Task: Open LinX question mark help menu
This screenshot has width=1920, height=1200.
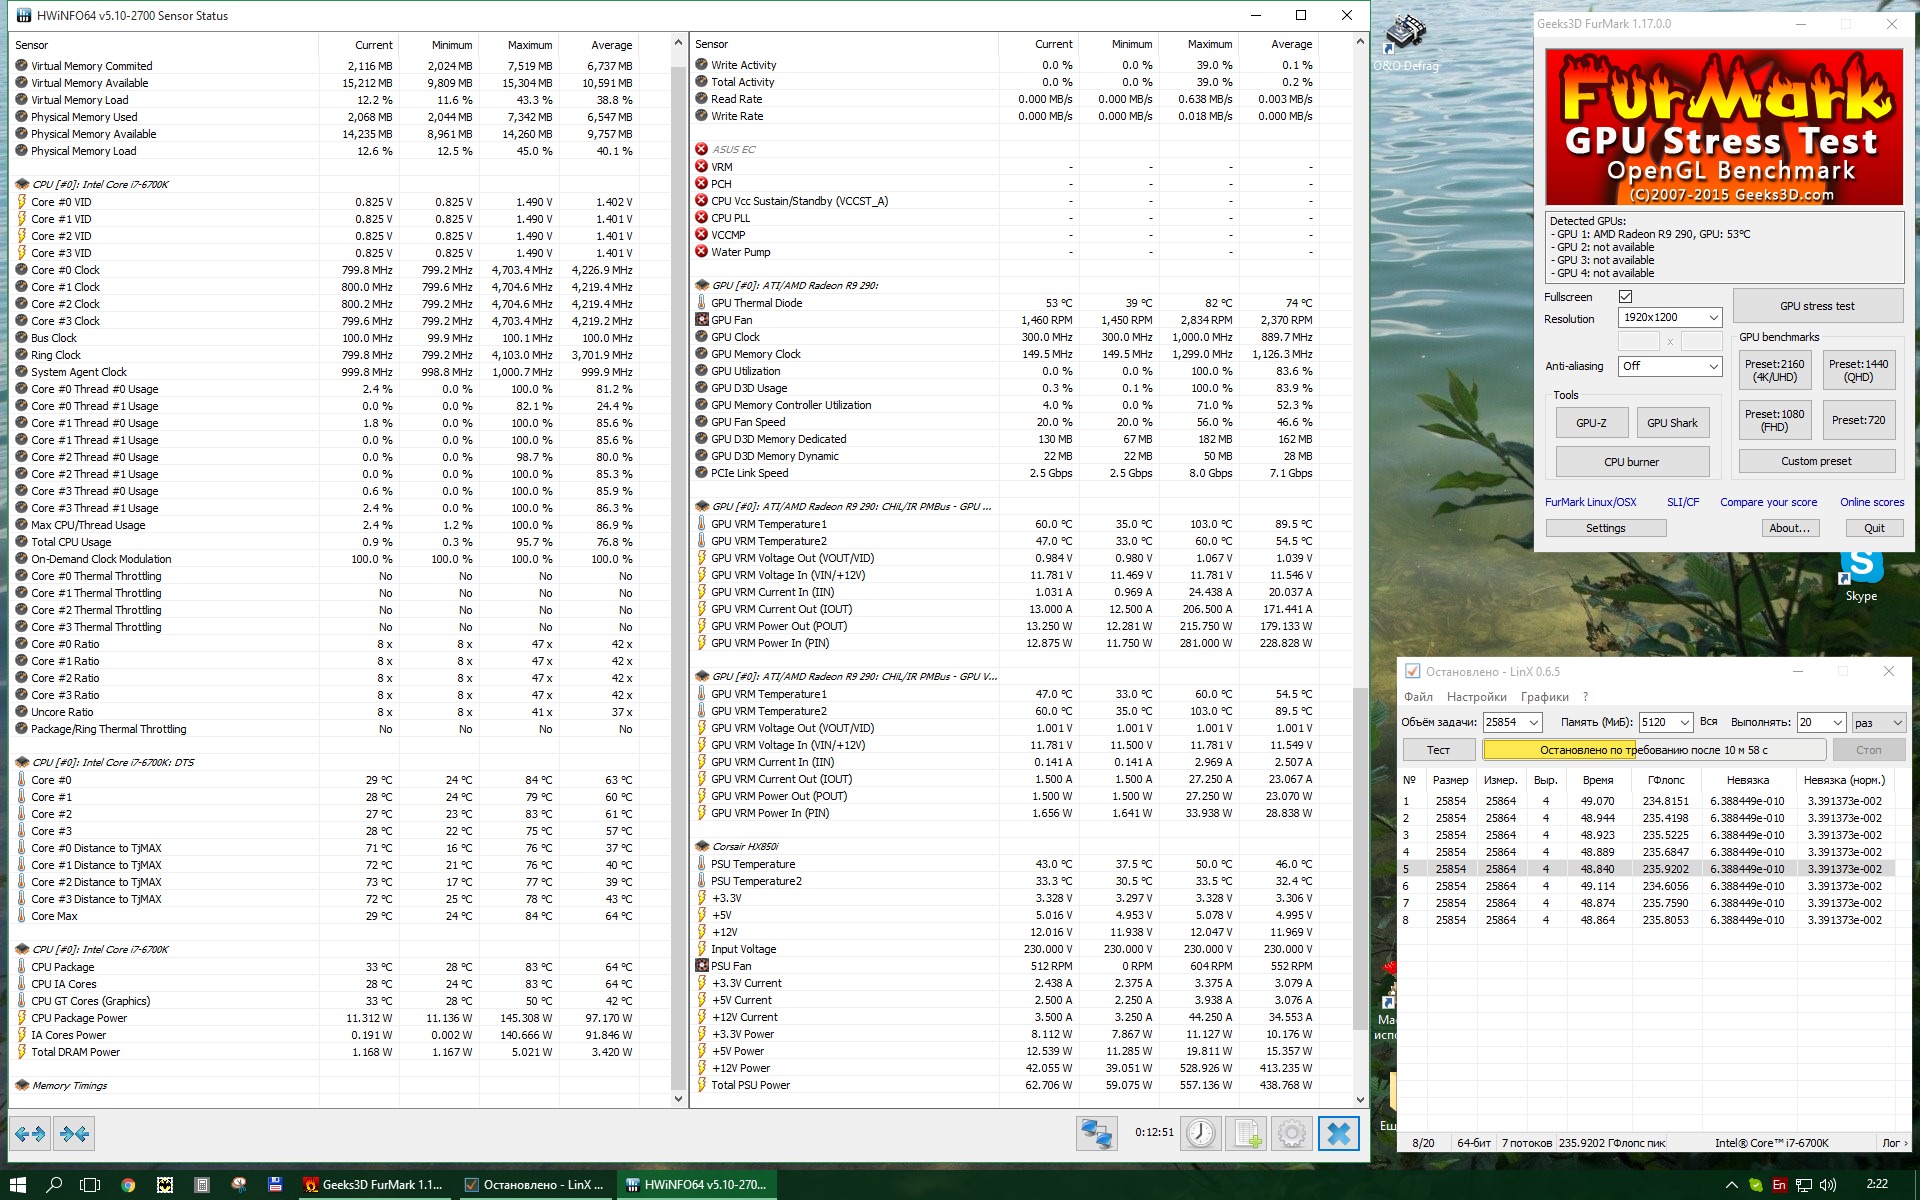Action: coord(1585,697)
